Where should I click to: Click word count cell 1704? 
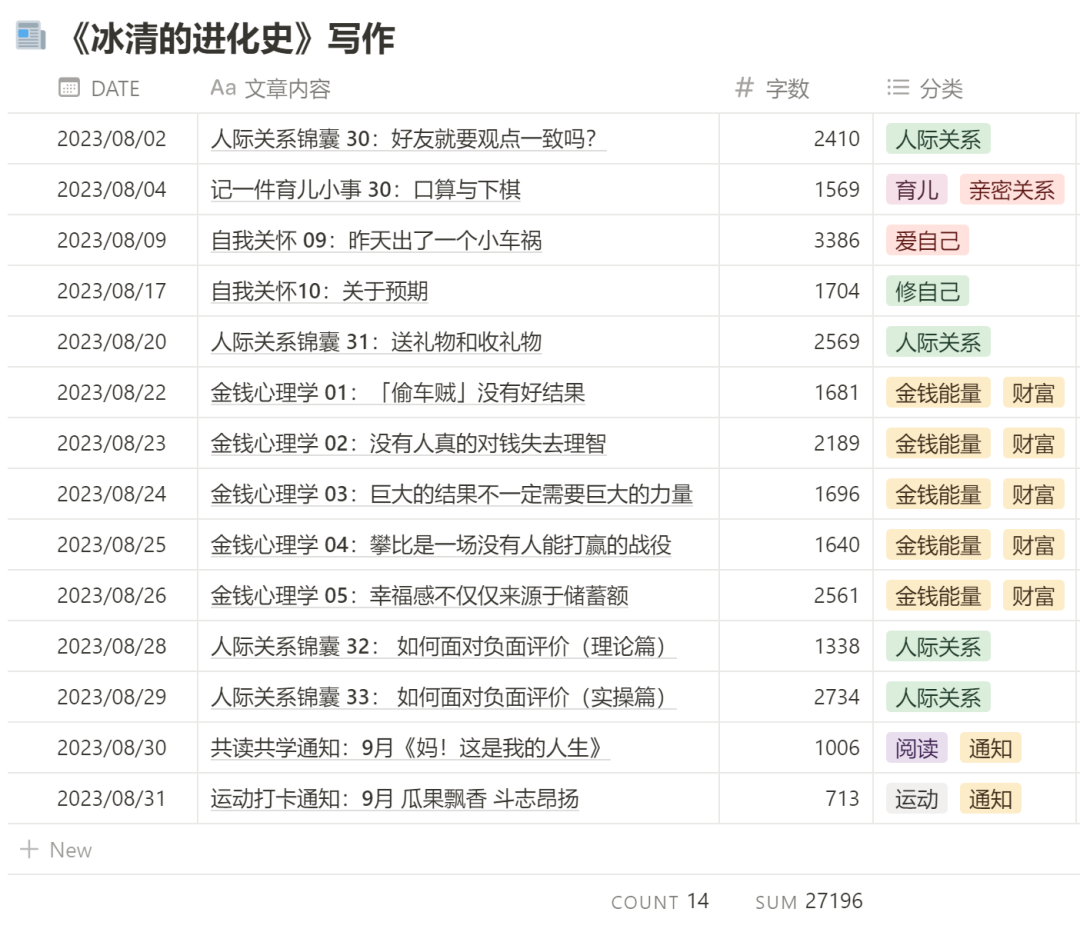tap(796, 291)
